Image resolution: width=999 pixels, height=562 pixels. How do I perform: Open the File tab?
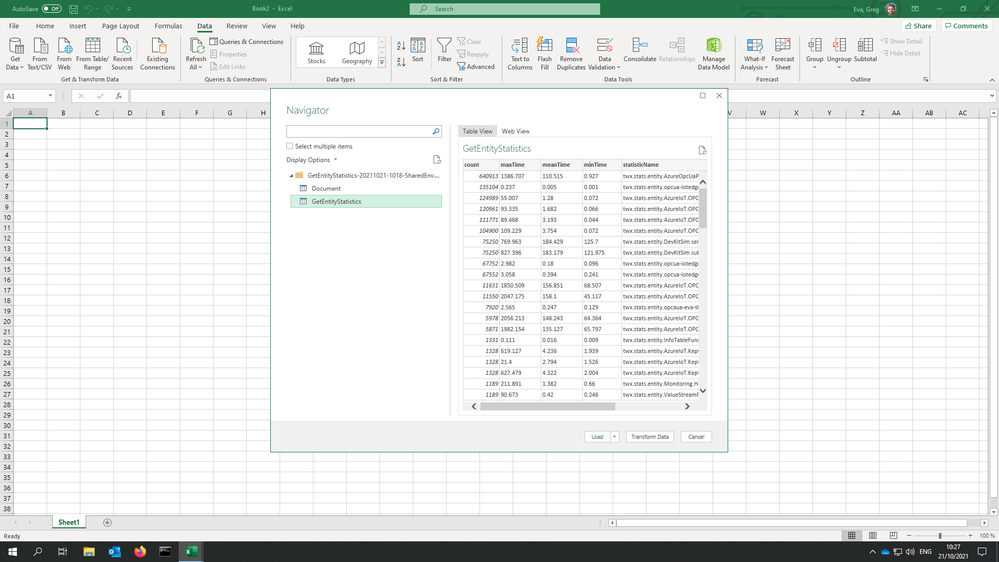coord(14,26)
